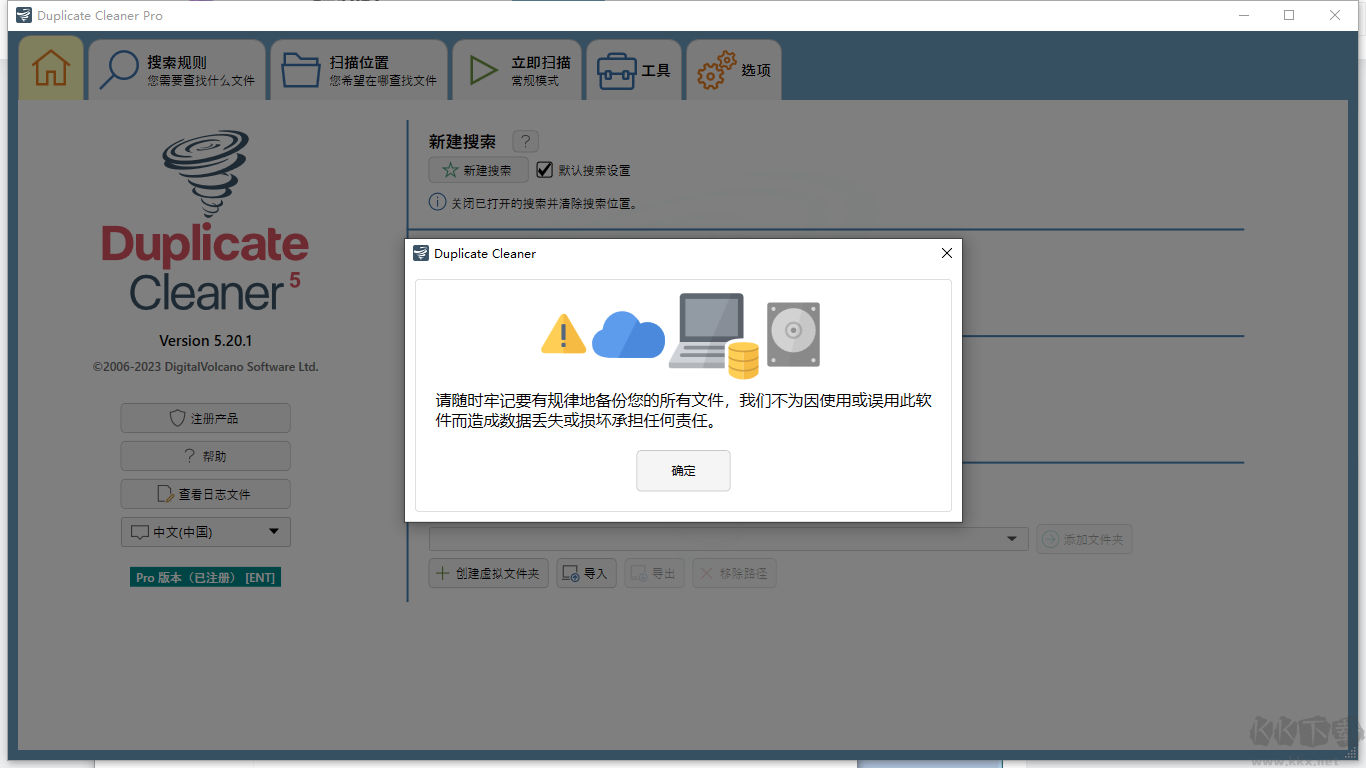Maximize the Duplicate Cleaner Pro window
Viewport: 1366px width, 768px height.
coord(1289,15)
